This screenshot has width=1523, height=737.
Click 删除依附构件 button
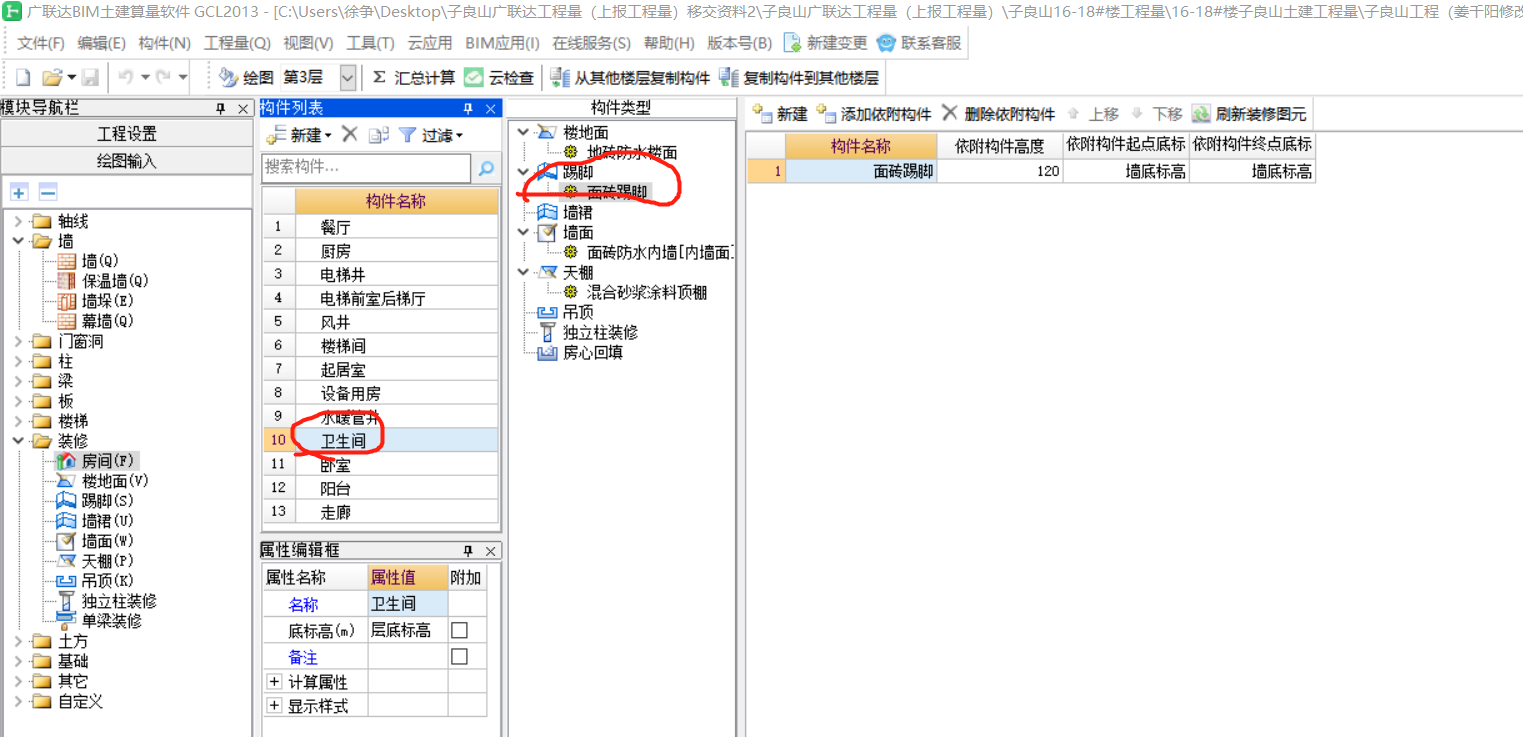(998, 114)
